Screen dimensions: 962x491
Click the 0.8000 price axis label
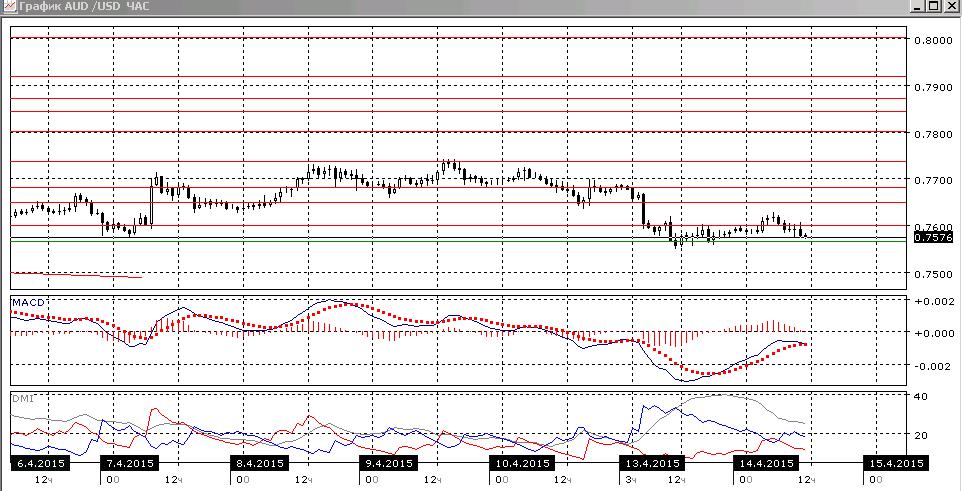(x=933, y=41)
